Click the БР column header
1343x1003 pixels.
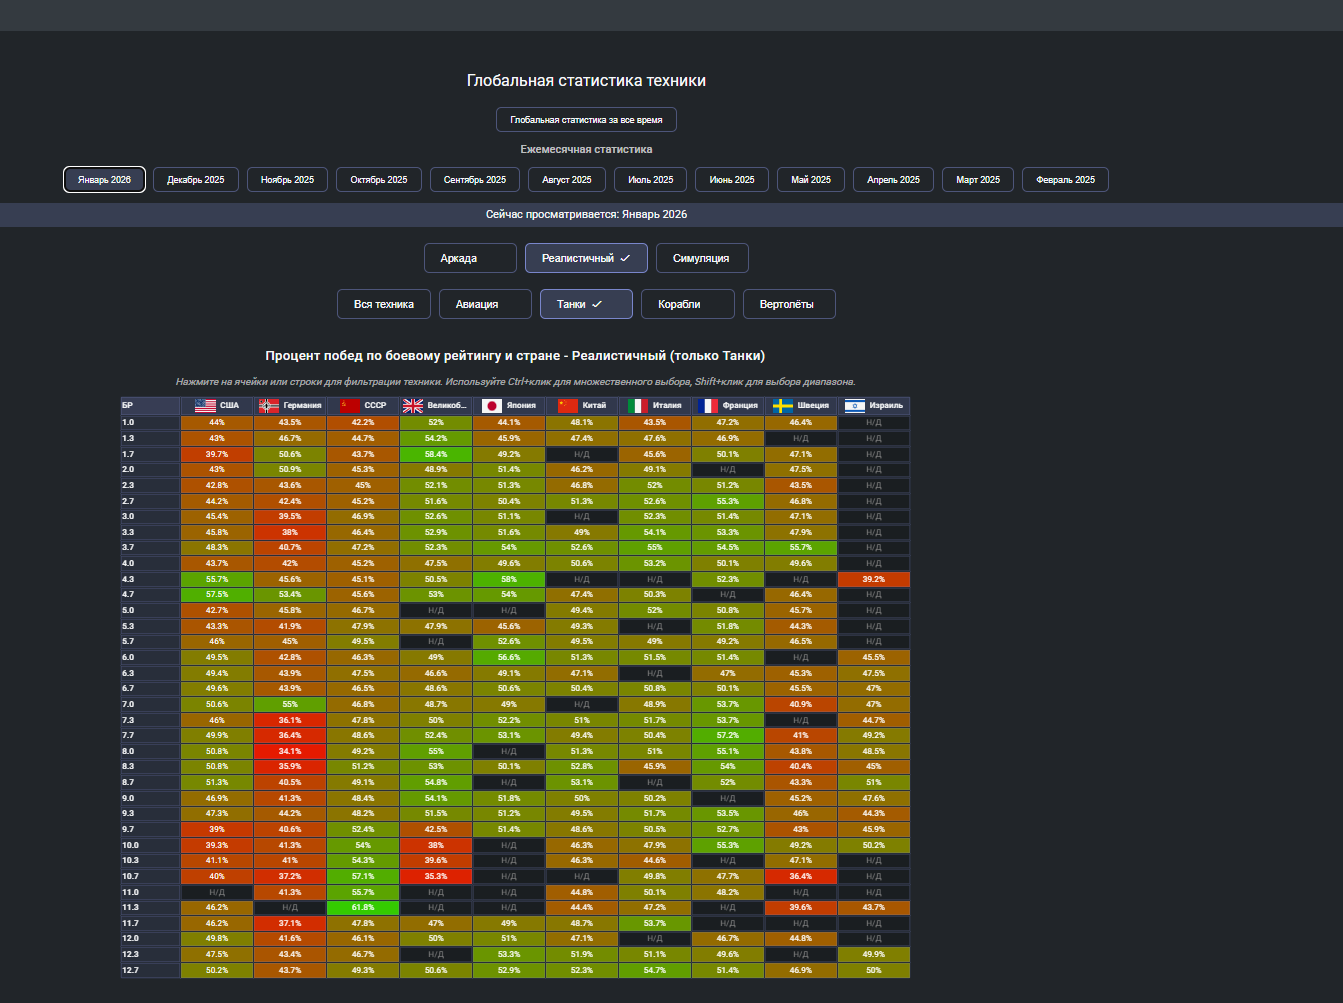(151, 406)
